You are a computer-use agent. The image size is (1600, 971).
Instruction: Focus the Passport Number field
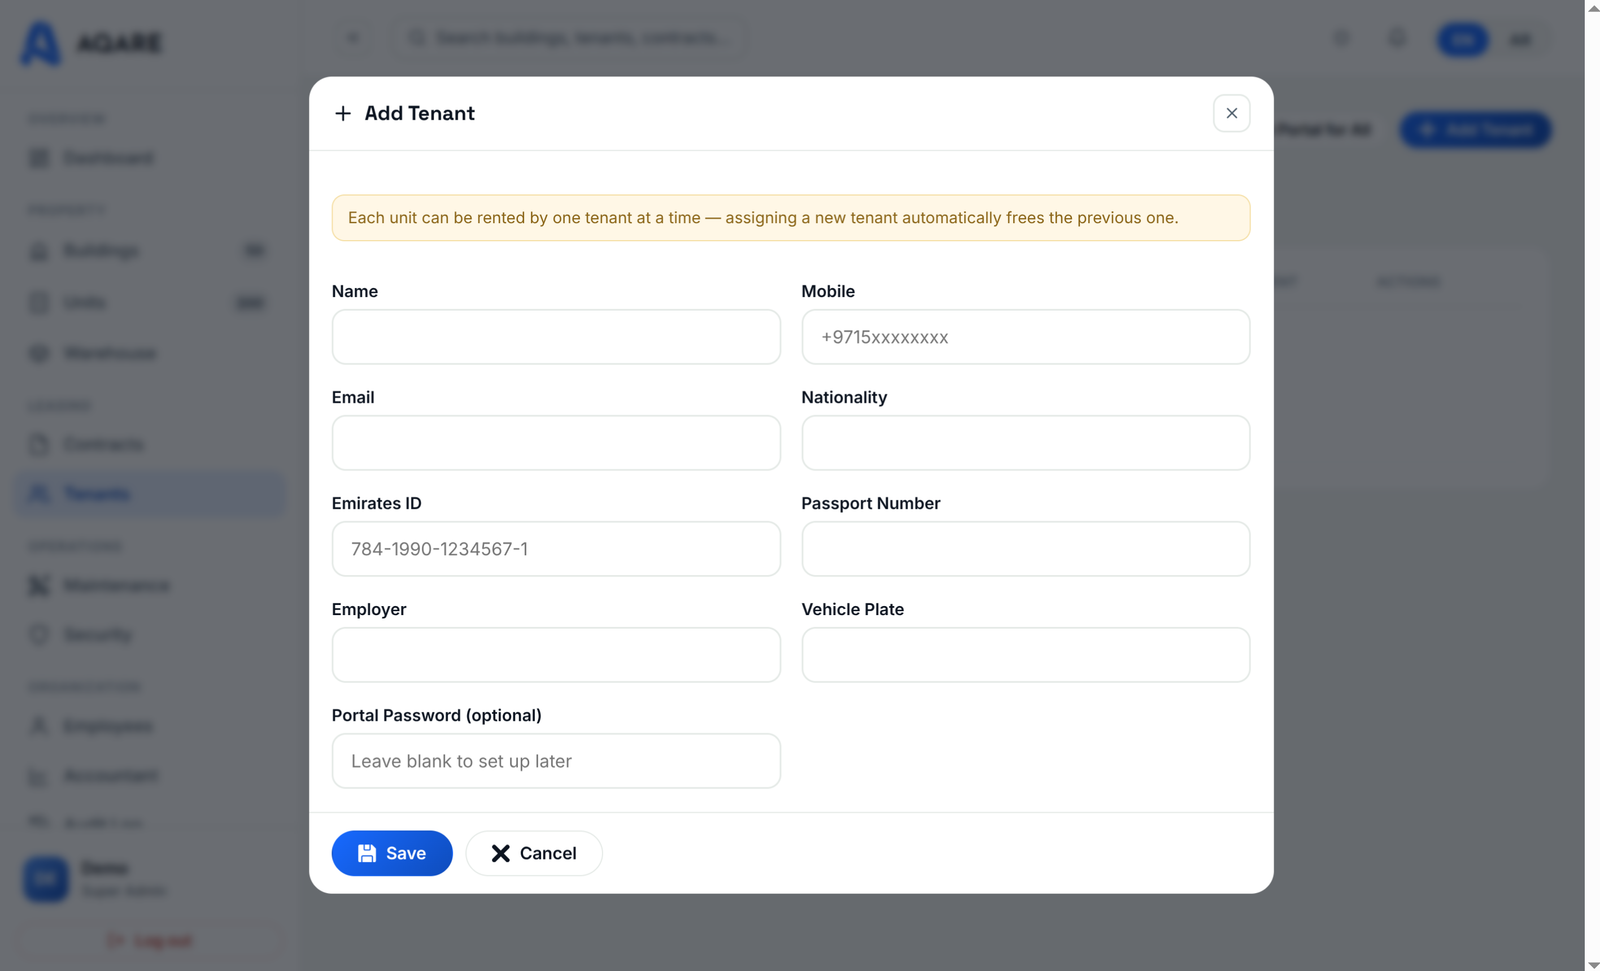click(x=1025, y=549)
